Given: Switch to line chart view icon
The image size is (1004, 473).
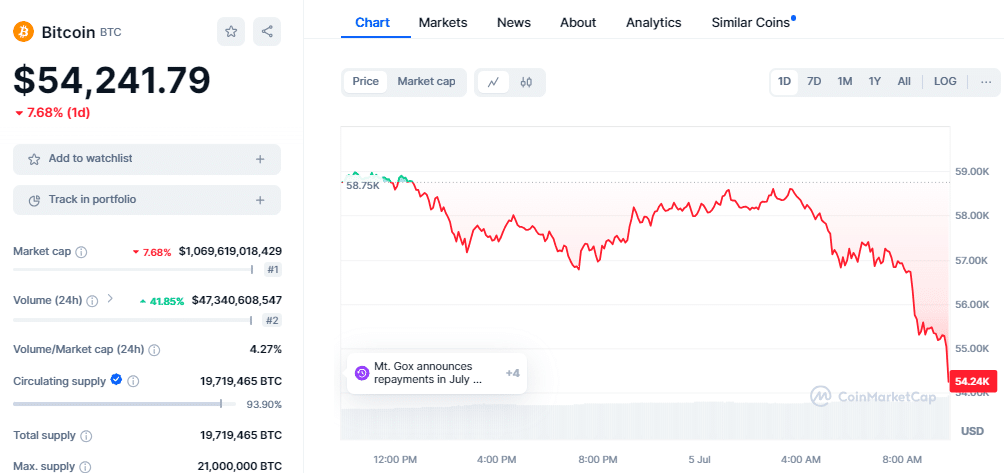Looking at the screenshot, I should [493, 82].
